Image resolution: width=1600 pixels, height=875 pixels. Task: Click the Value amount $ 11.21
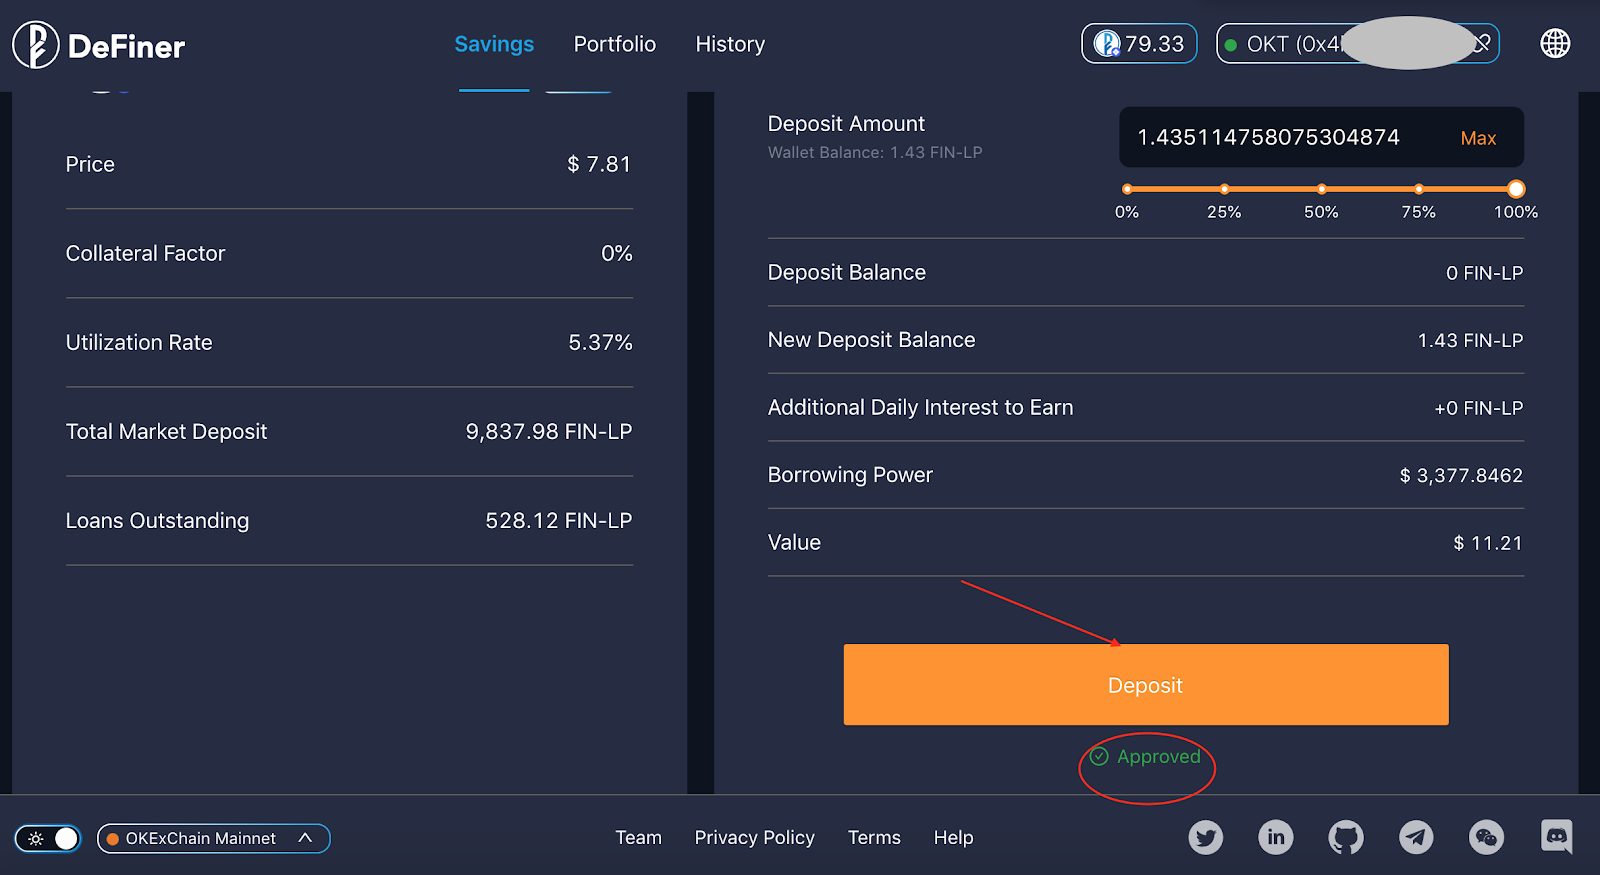tap(1488, 543)
